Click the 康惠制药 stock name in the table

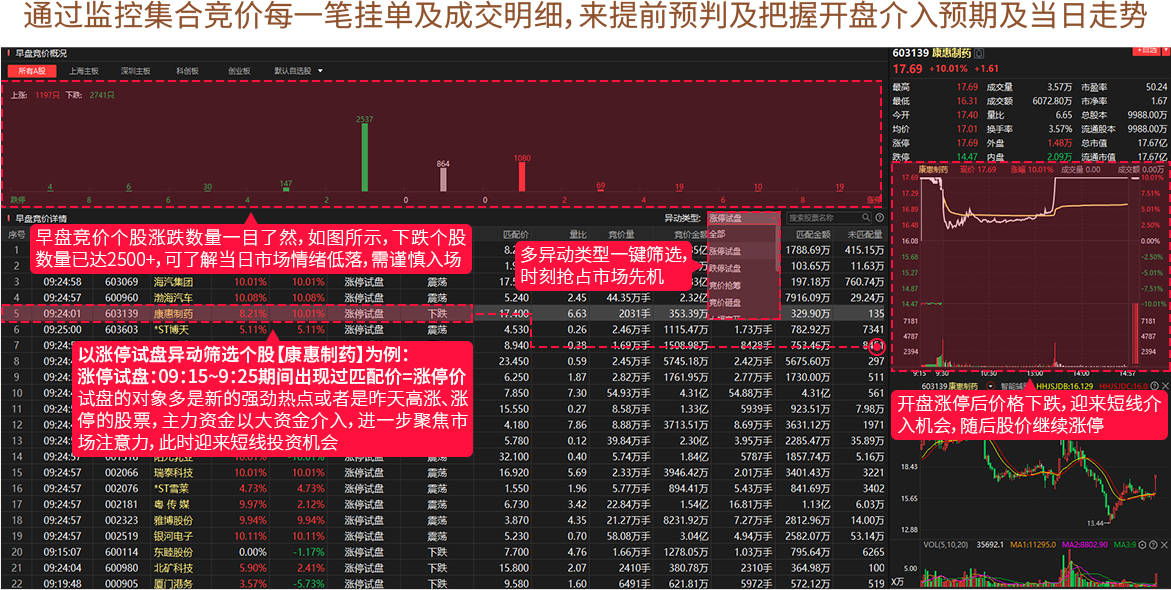tap(174, 313)
